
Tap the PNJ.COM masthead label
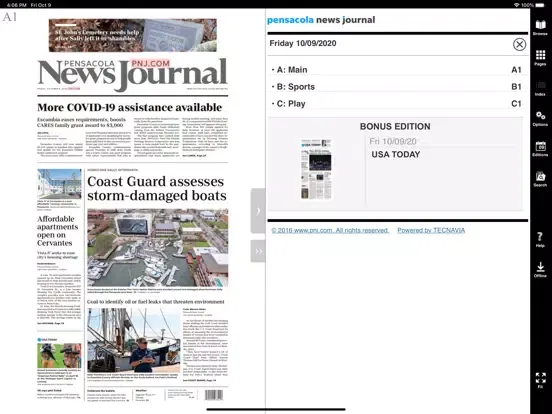pyautogui.click(x=150, y=63)
